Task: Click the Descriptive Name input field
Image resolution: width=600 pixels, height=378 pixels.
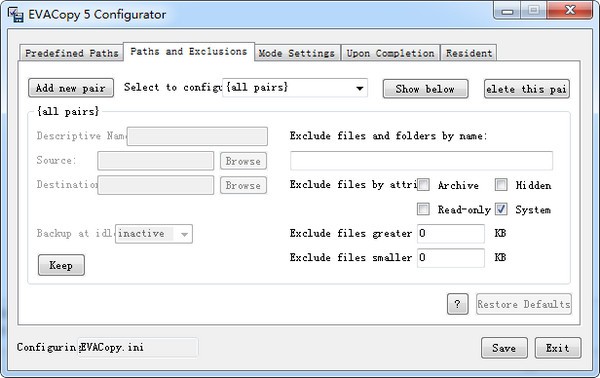Action: (x=197, y=136)
